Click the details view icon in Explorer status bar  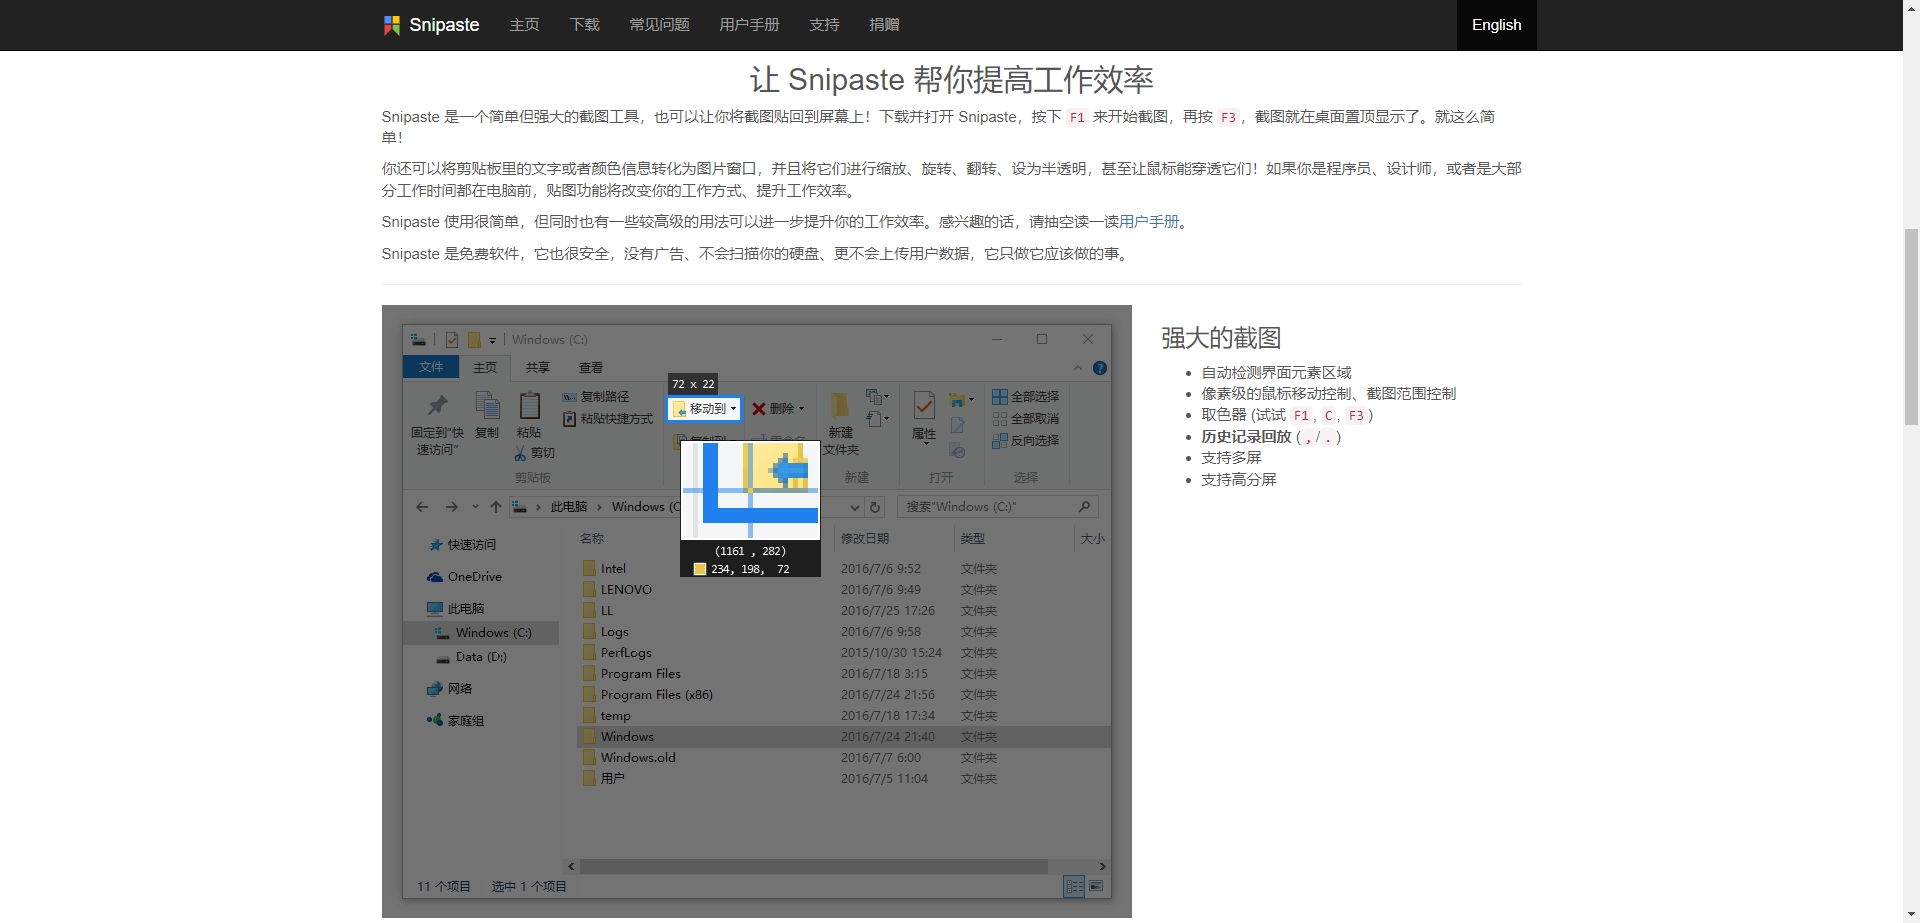tap(1074, 886)
